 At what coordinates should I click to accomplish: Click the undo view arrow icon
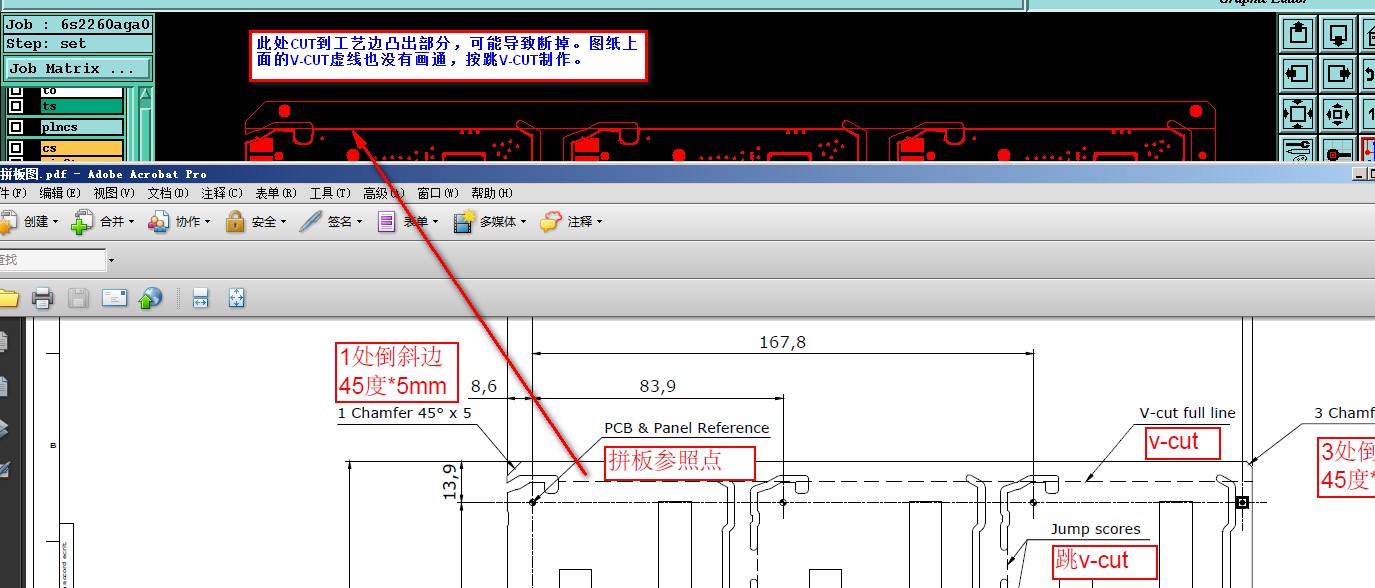coord(1368,74)
